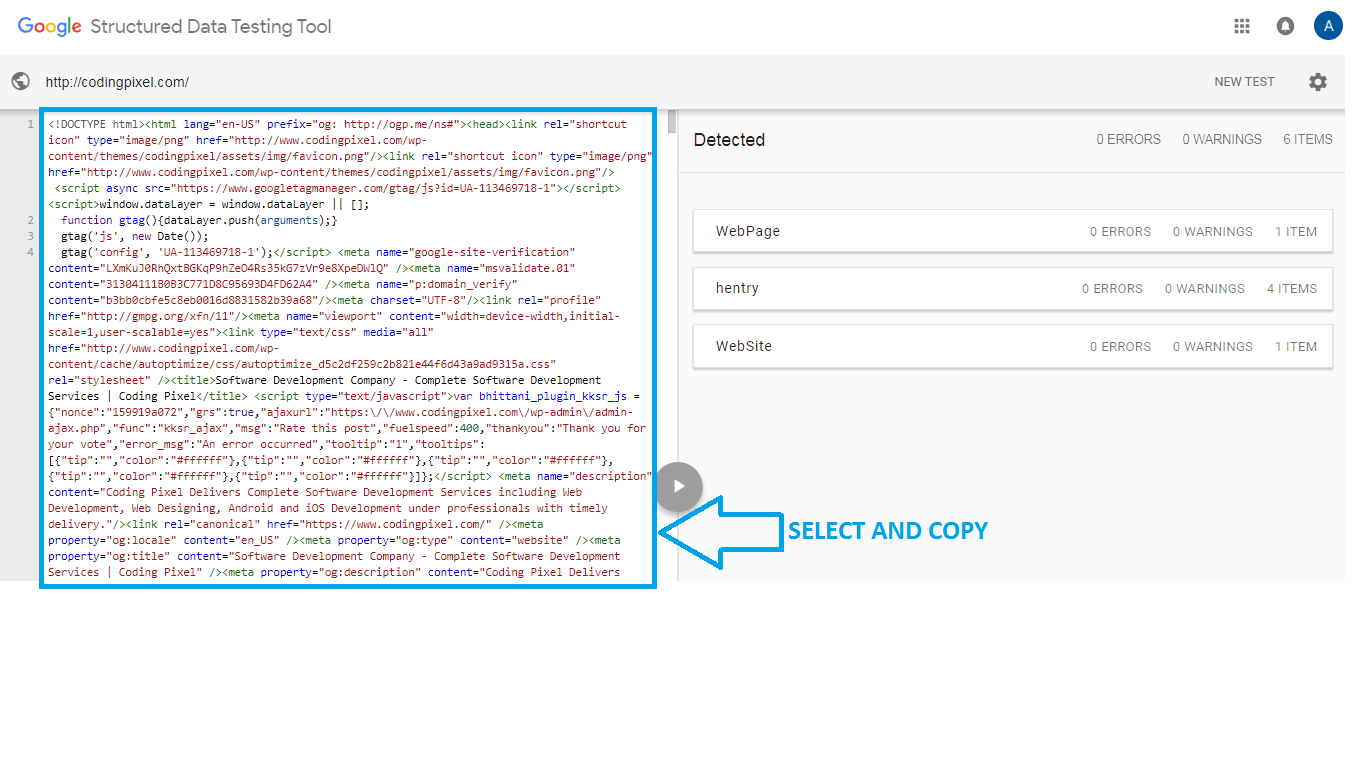
Task: Run test with the play button
Action: coord(679,487)
